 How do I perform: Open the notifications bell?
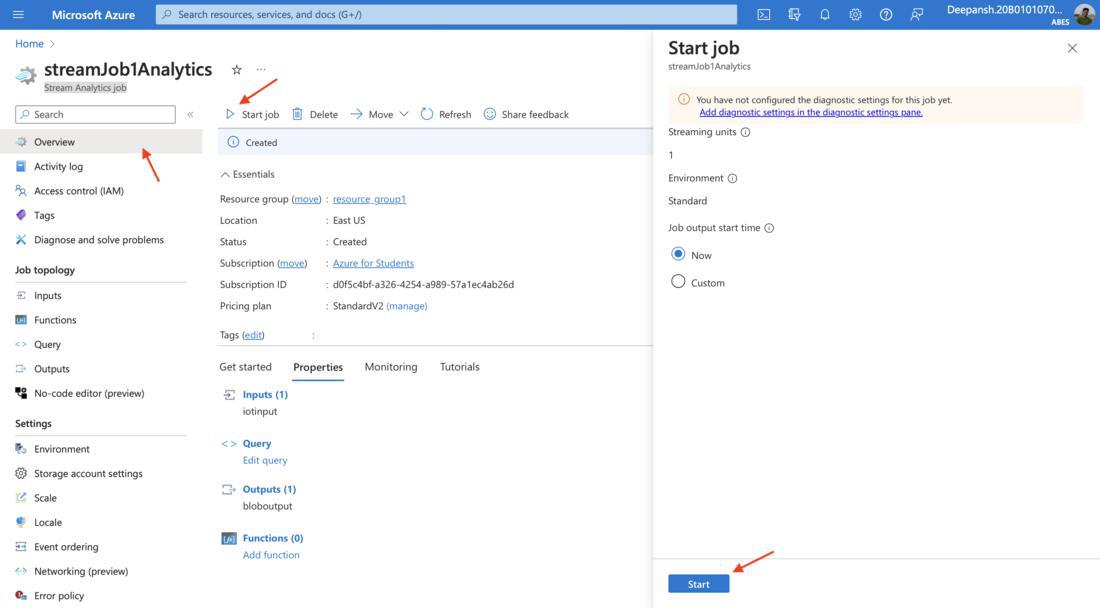(824, 14)
